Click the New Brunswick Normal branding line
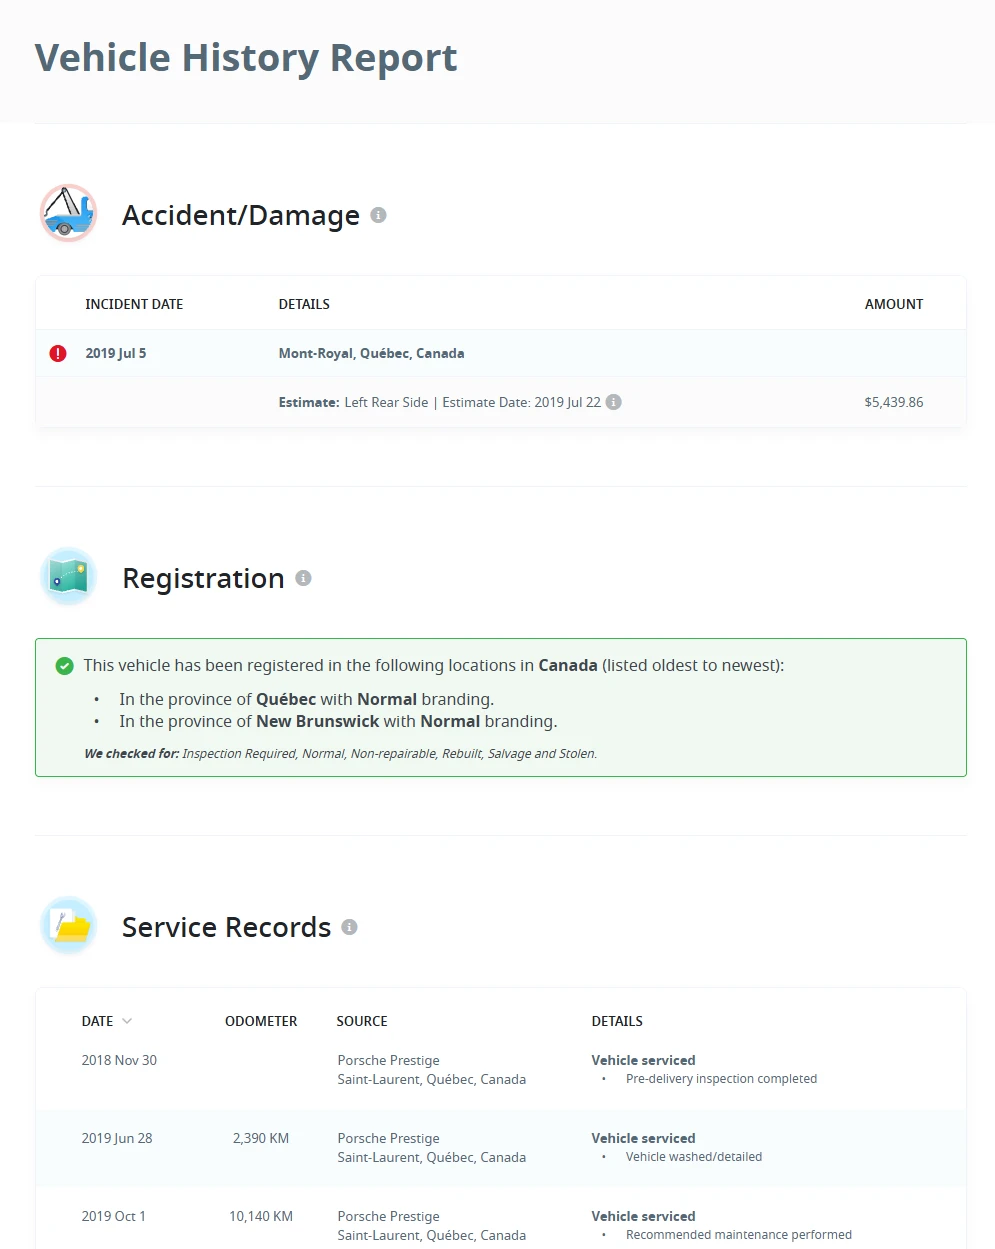This screenshot has height=1249, width=995. [338, 721]
